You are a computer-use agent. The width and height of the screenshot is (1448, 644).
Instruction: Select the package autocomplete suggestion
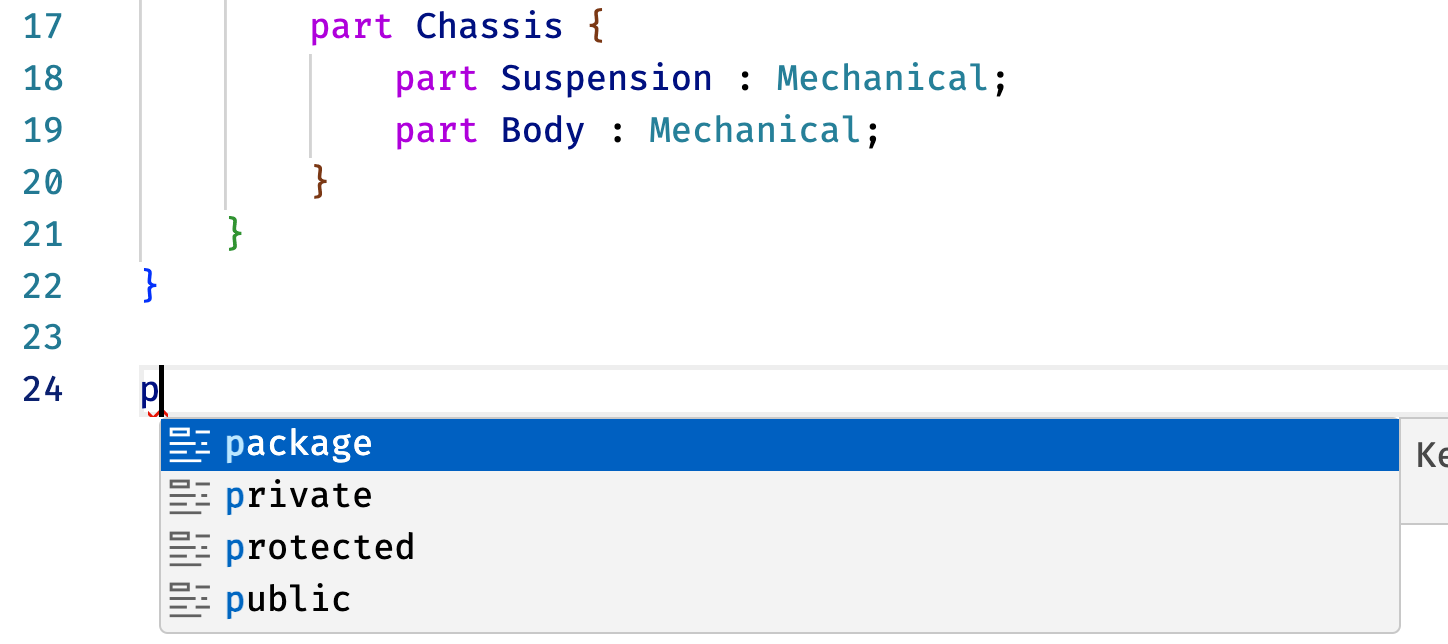[x=779, y=445]
